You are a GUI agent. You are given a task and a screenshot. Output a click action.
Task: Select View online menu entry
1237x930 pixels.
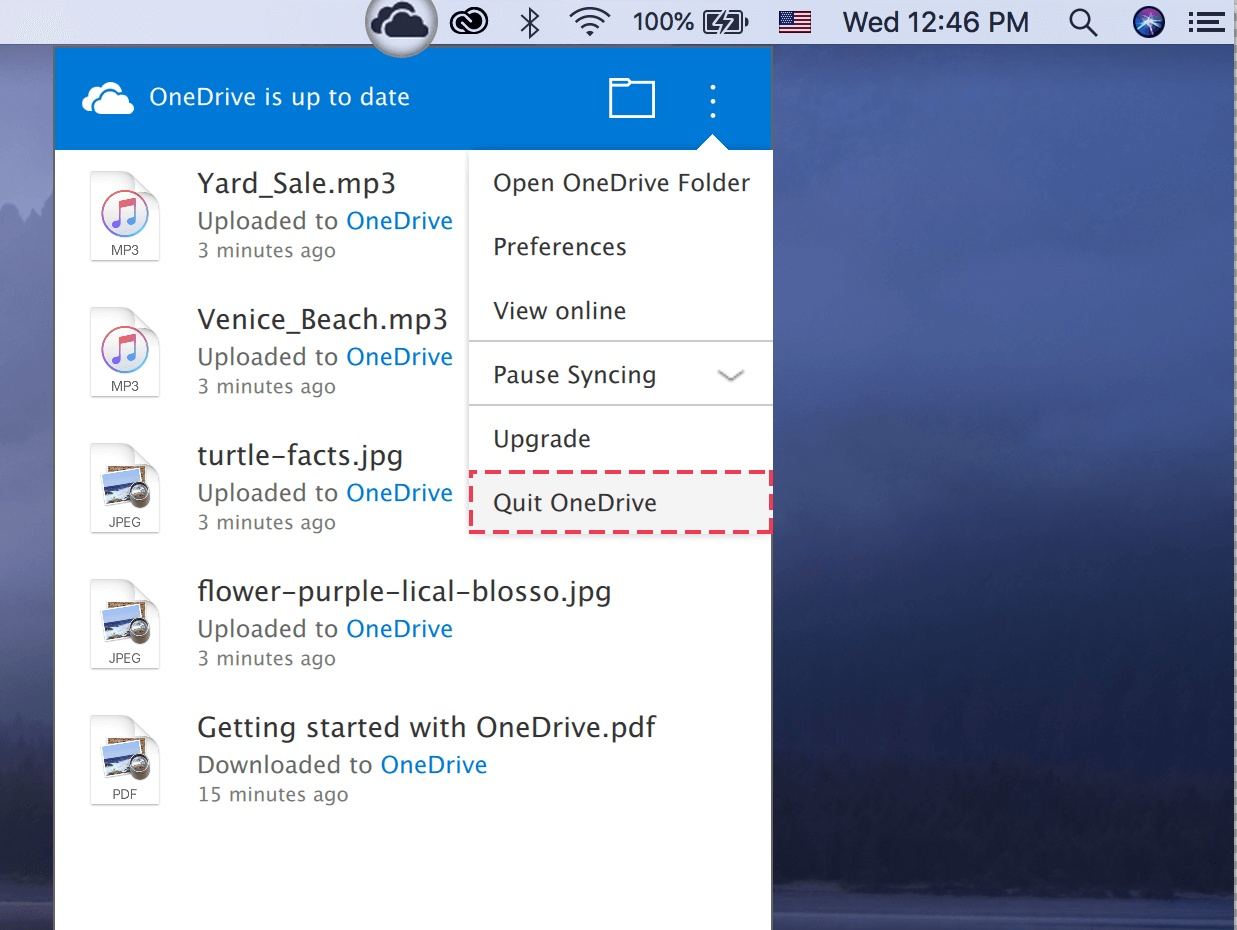point(560,311)
